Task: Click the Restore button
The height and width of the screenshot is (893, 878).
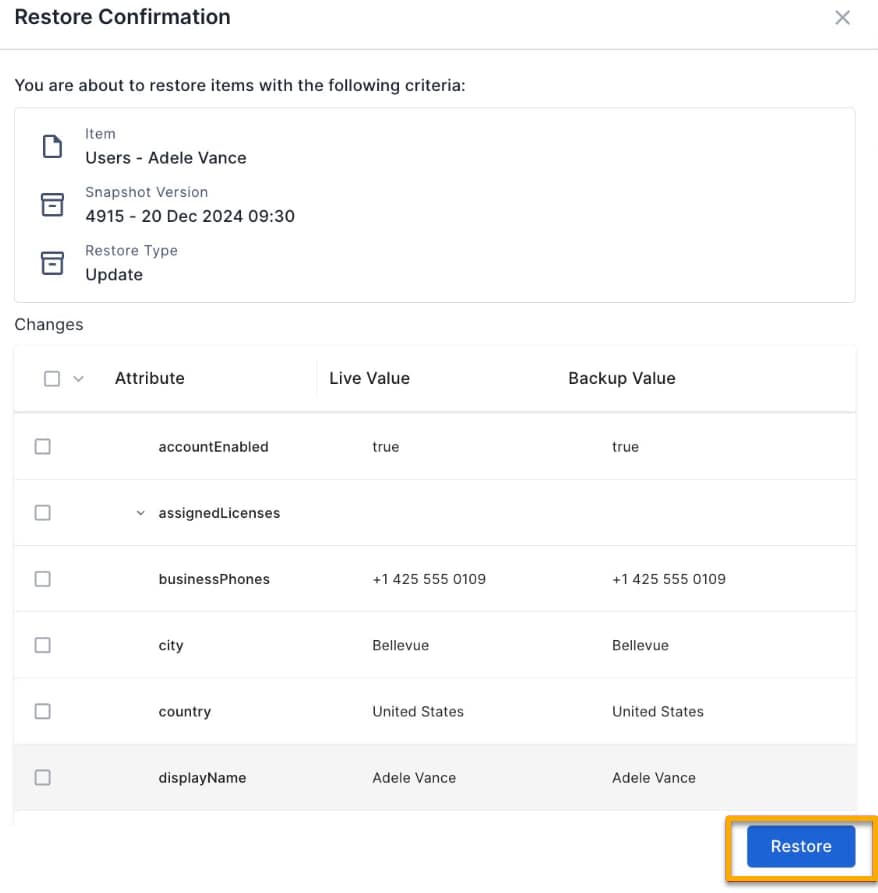Action: click(800, 846)
